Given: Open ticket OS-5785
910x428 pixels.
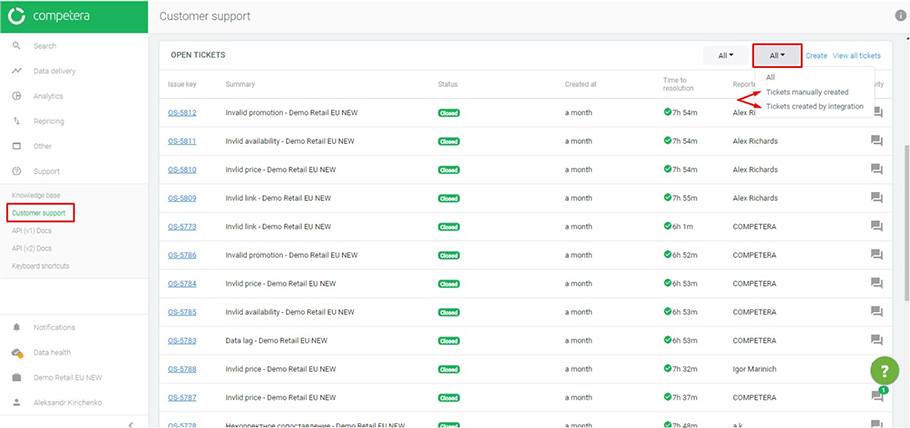Looking at the screenshot, I should (182, 312).
